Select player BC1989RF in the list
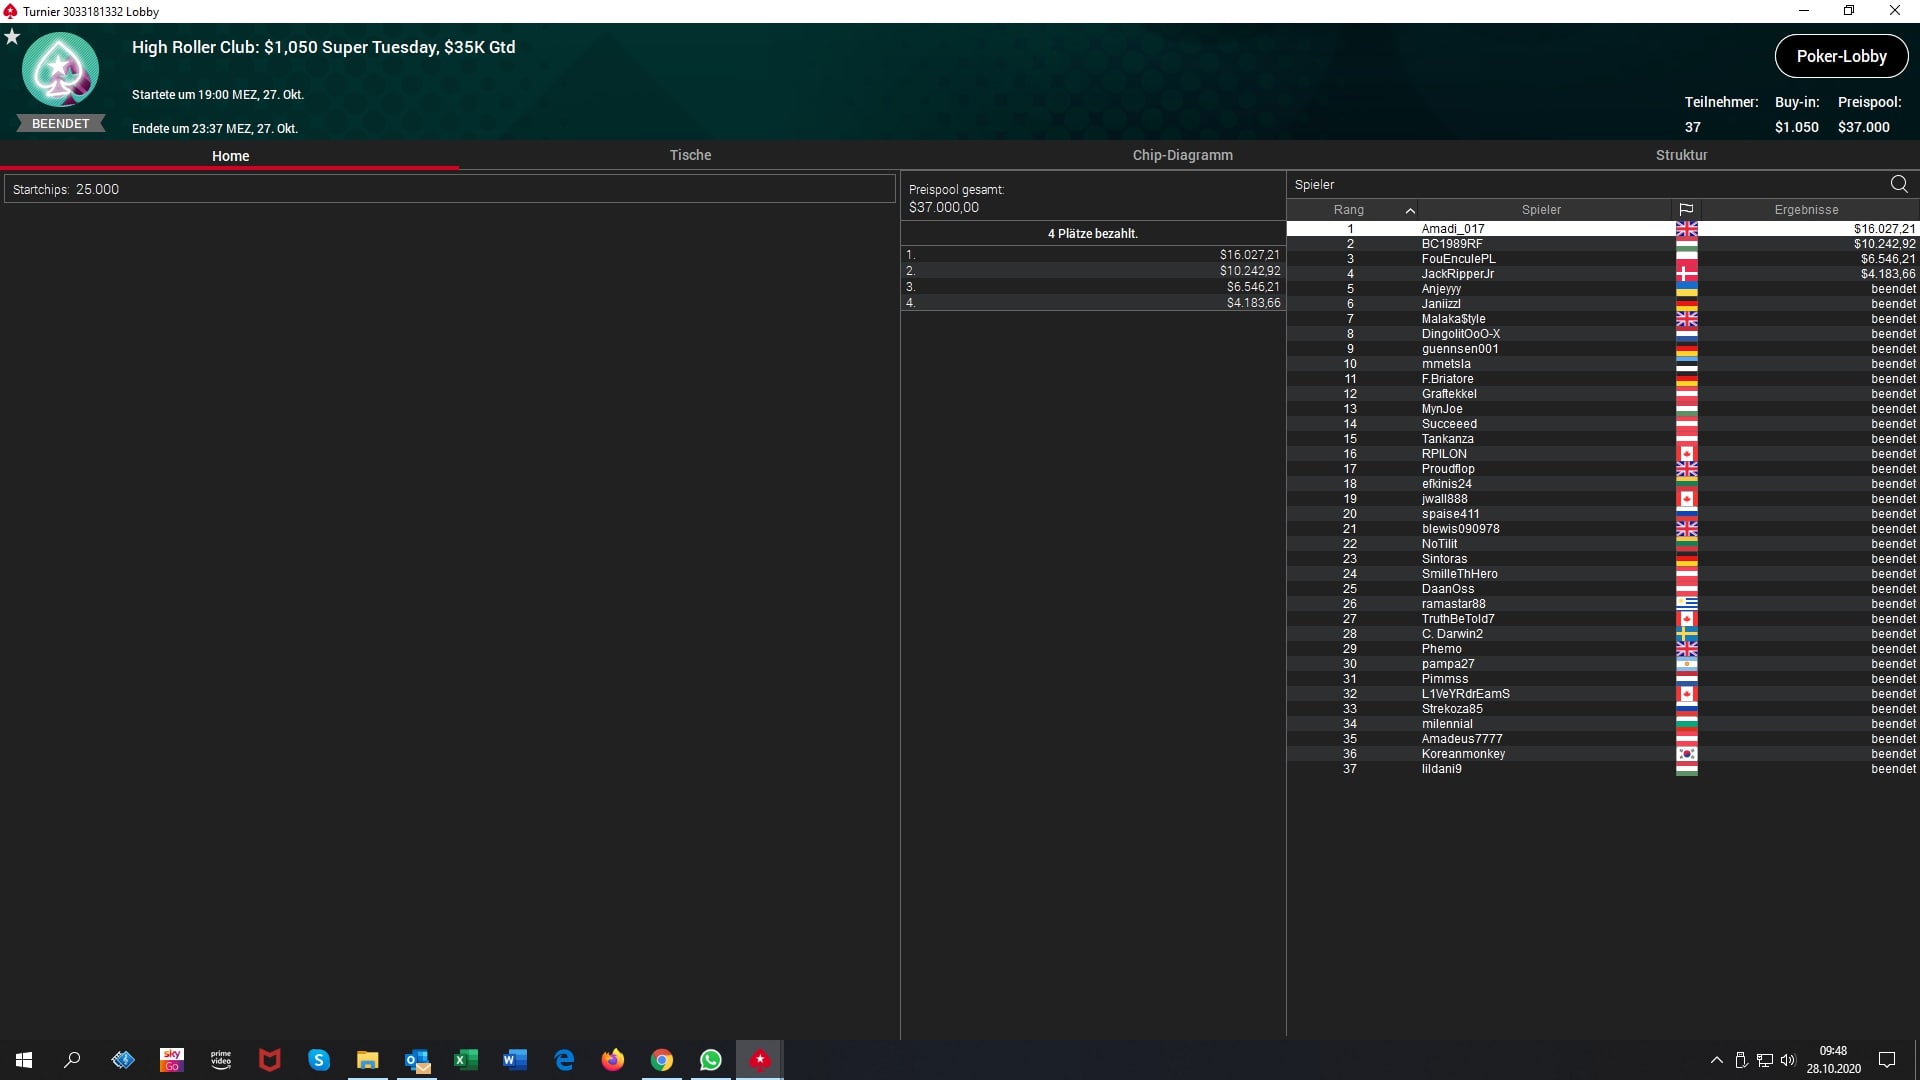 (1452, 244)
